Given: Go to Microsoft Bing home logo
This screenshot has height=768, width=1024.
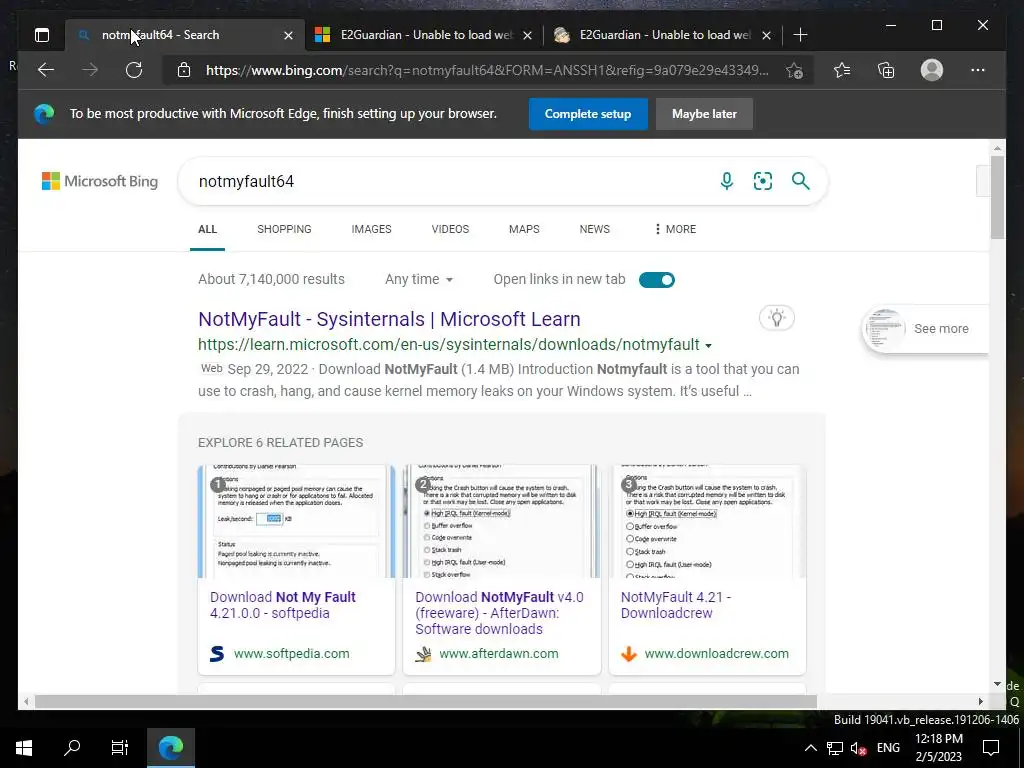Looking at the screenshot, I should (100, 181).
